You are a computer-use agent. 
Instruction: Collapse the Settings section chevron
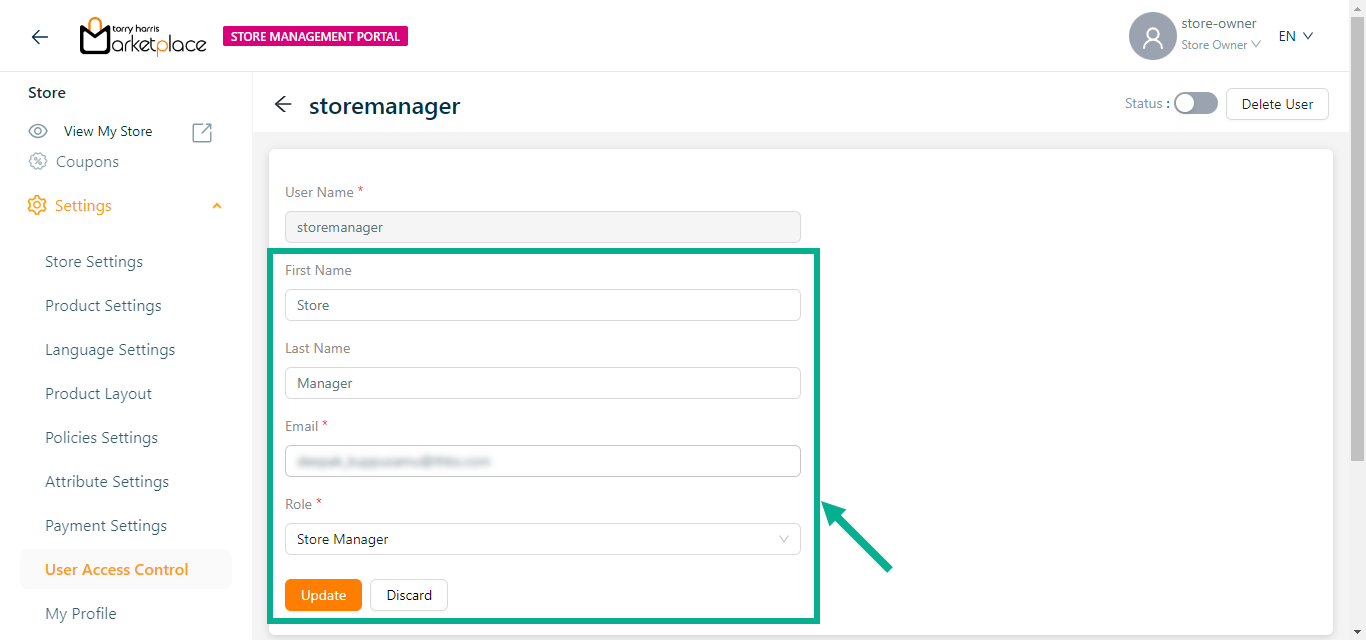(x=217, y=206)
